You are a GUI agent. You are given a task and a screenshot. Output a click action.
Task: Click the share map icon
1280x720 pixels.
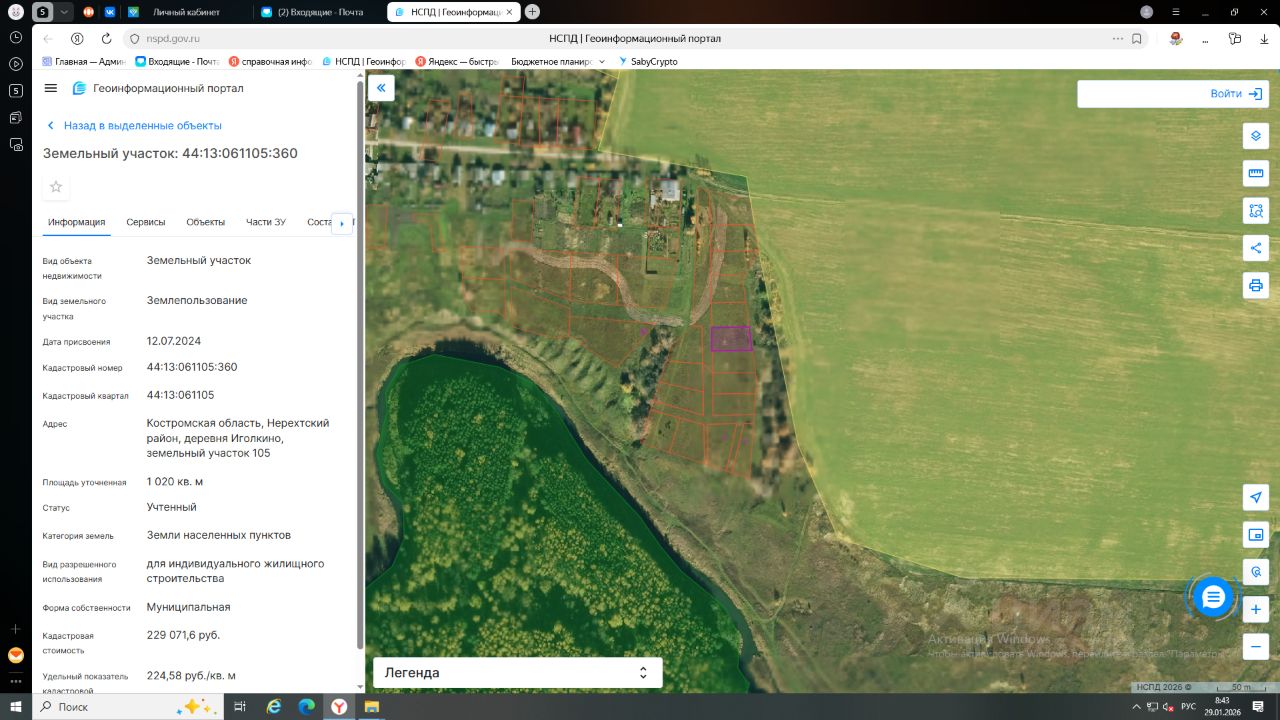pos(1256,248)
